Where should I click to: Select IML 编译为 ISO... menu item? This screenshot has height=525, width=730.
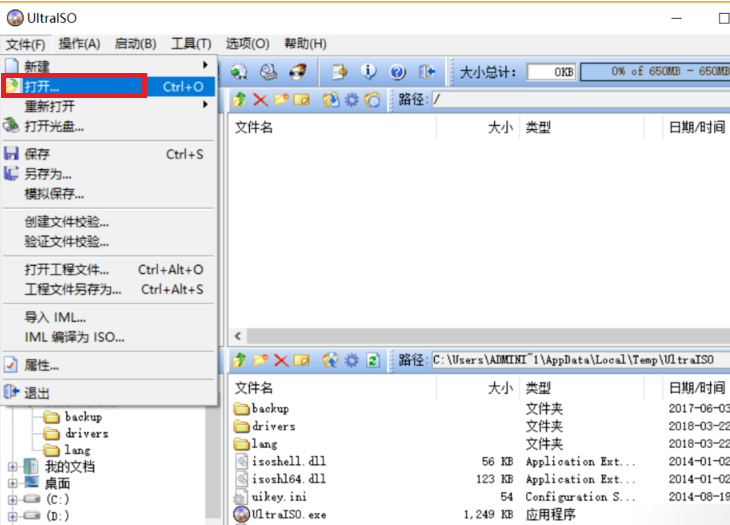(108, 337)
